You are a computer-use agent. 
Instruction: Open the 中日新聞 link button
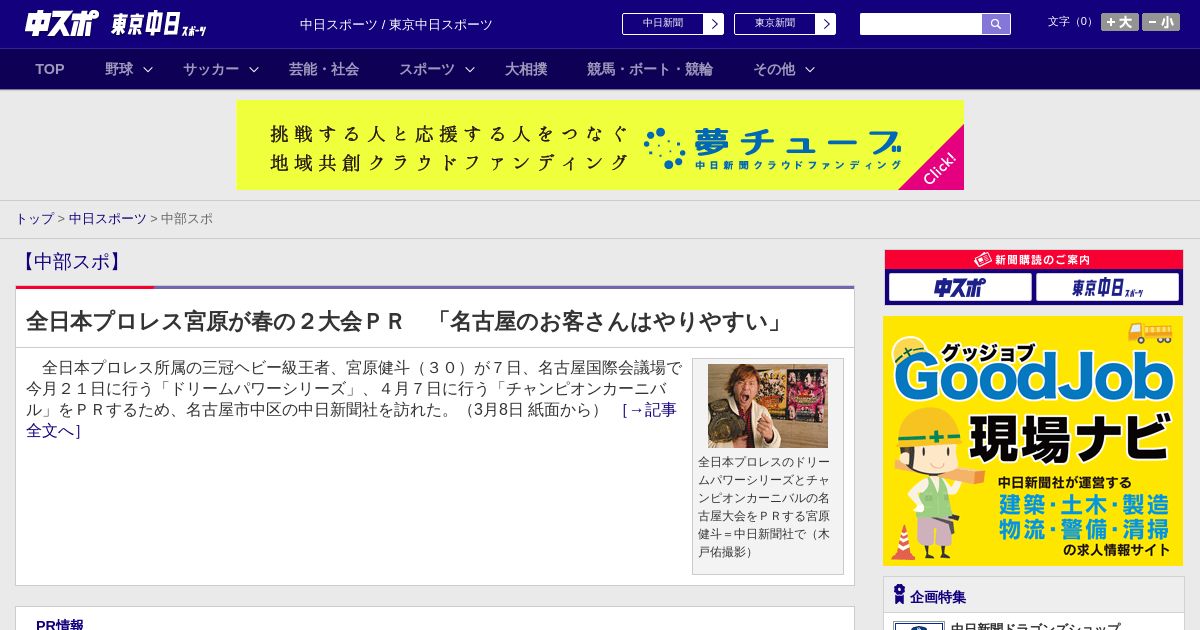point(663,24)
